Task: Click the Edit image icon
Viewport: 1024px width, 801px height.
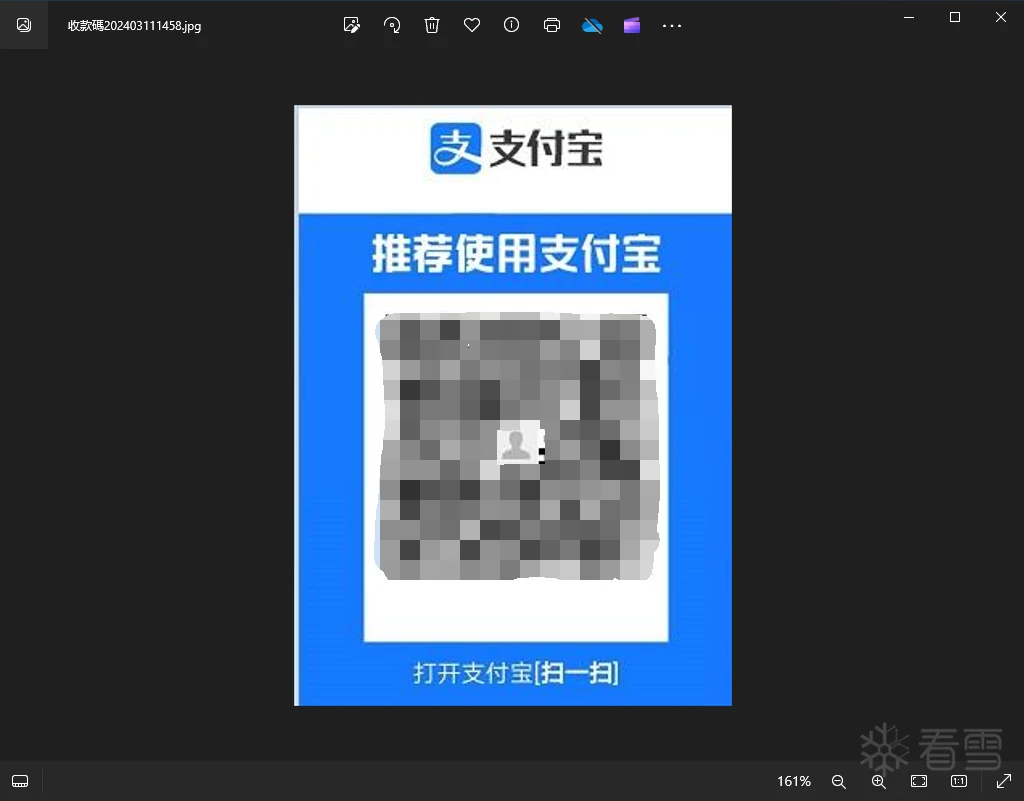Action: click(351, 25)
